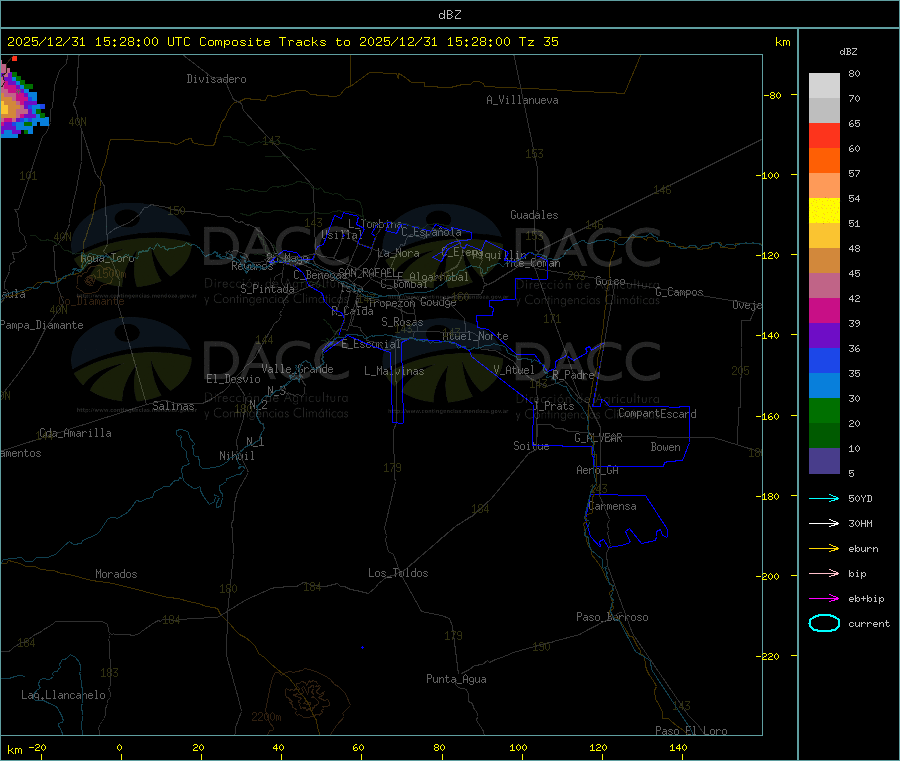Screen dimensions: 900x761
Task: Click the white 30HM arrow in legend
Action: (x=824, y=523)
